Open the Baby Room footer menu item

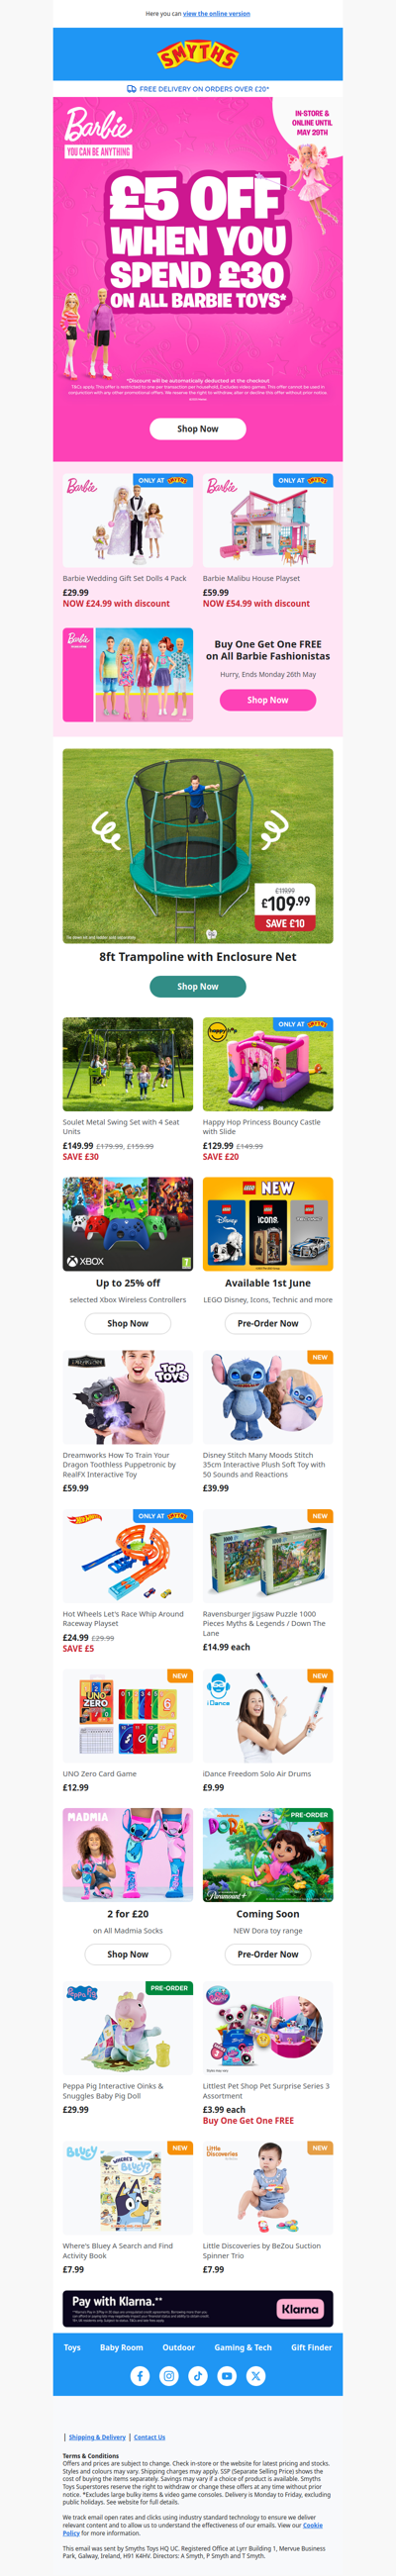click(x=121, y=2346)
